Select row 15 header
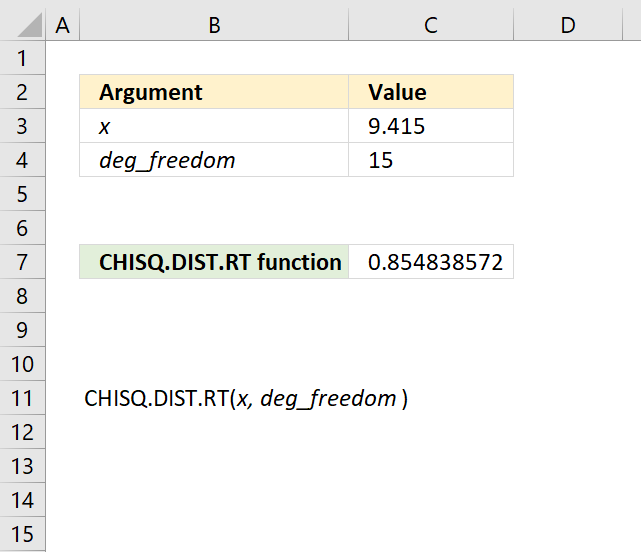 point(22,534)
